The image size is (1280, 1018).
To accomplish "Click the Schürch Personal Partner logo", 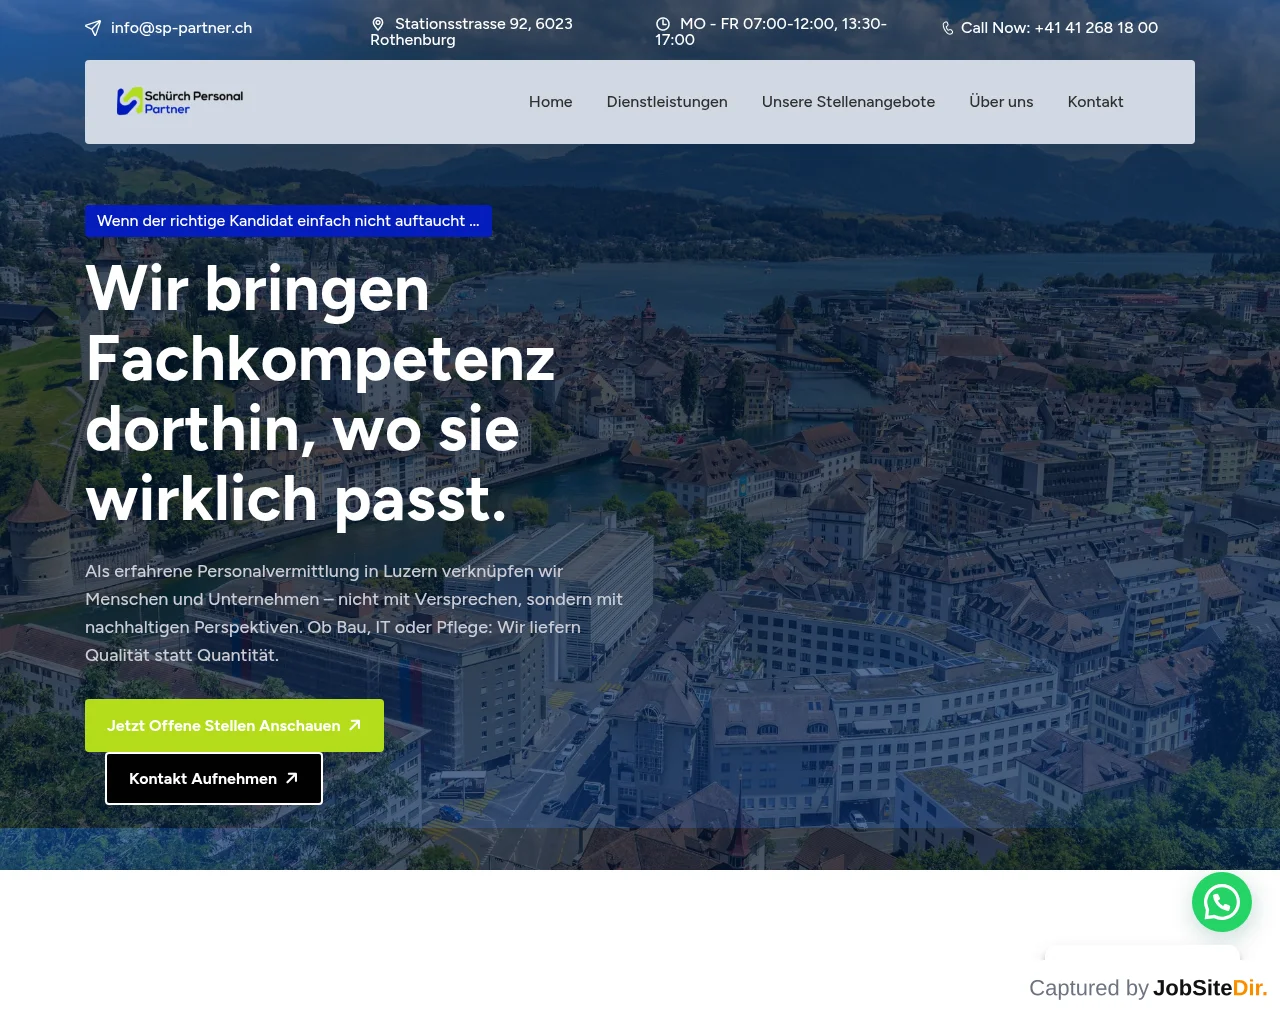I will pos(180,101).
